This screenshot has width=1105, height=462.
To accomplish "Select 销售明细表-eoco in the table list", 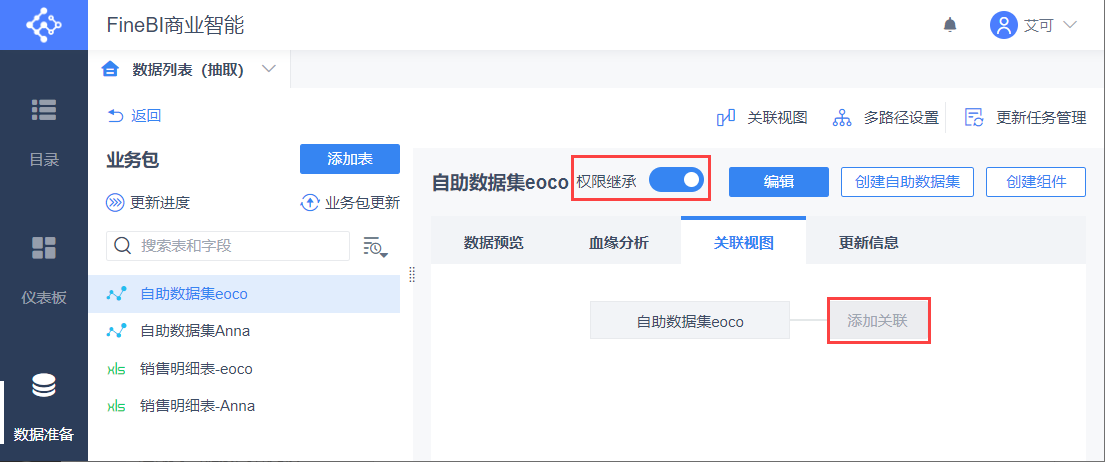I will (x=196, y=369).
